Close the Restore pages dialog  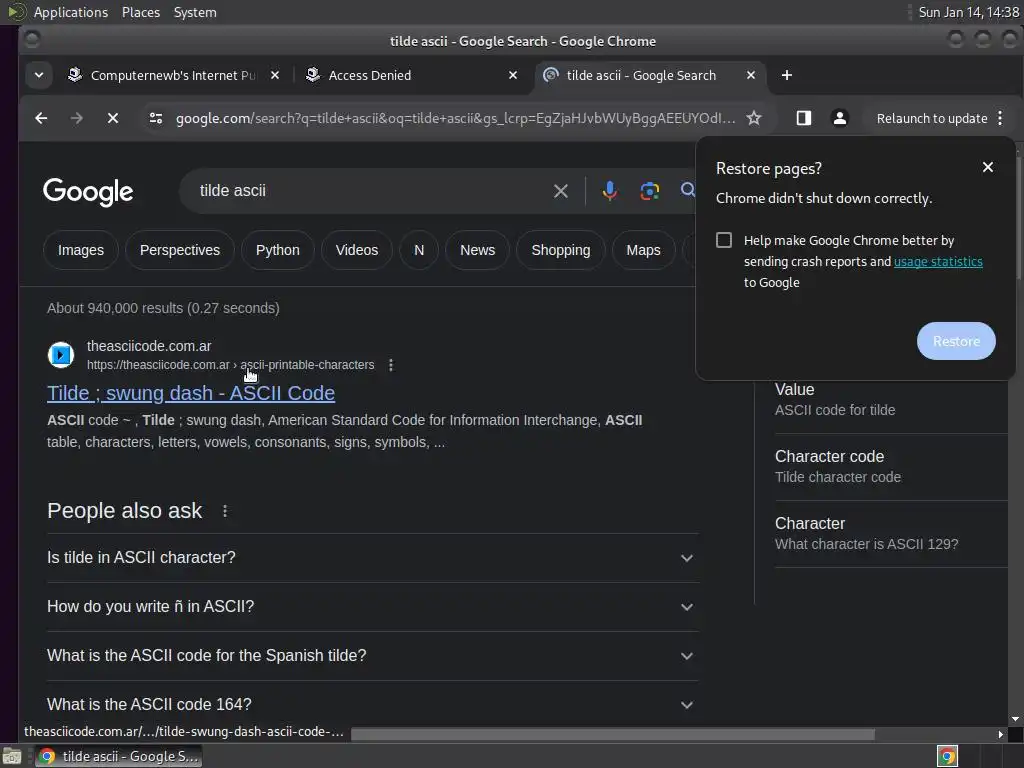988,168
